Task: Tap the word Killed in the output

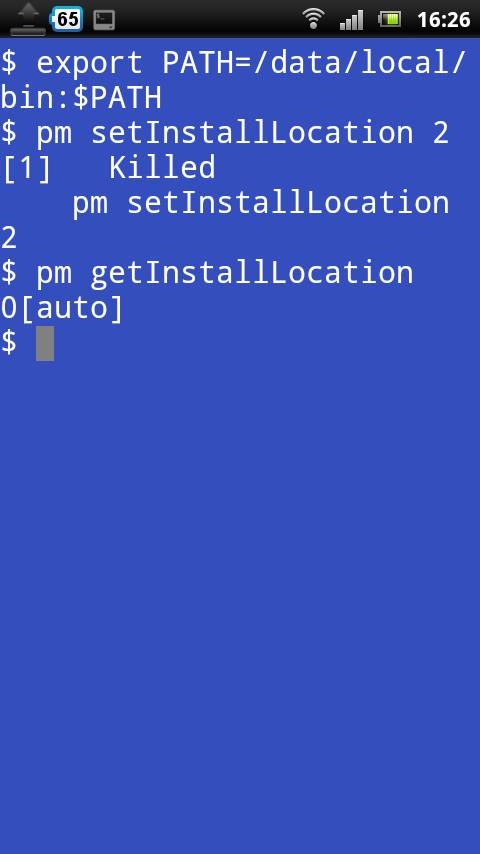Action: (162, 168)
